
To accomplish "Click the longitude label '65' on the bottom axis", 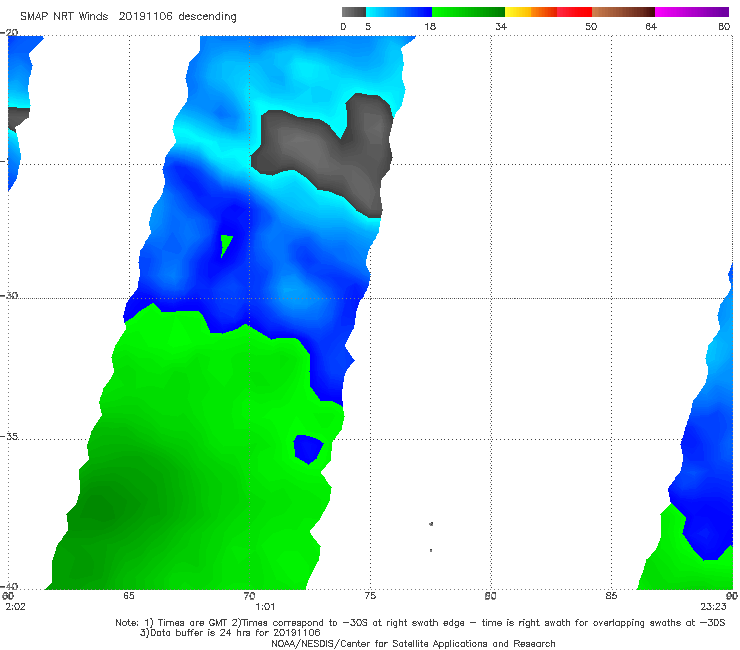I will coord(129,596).
